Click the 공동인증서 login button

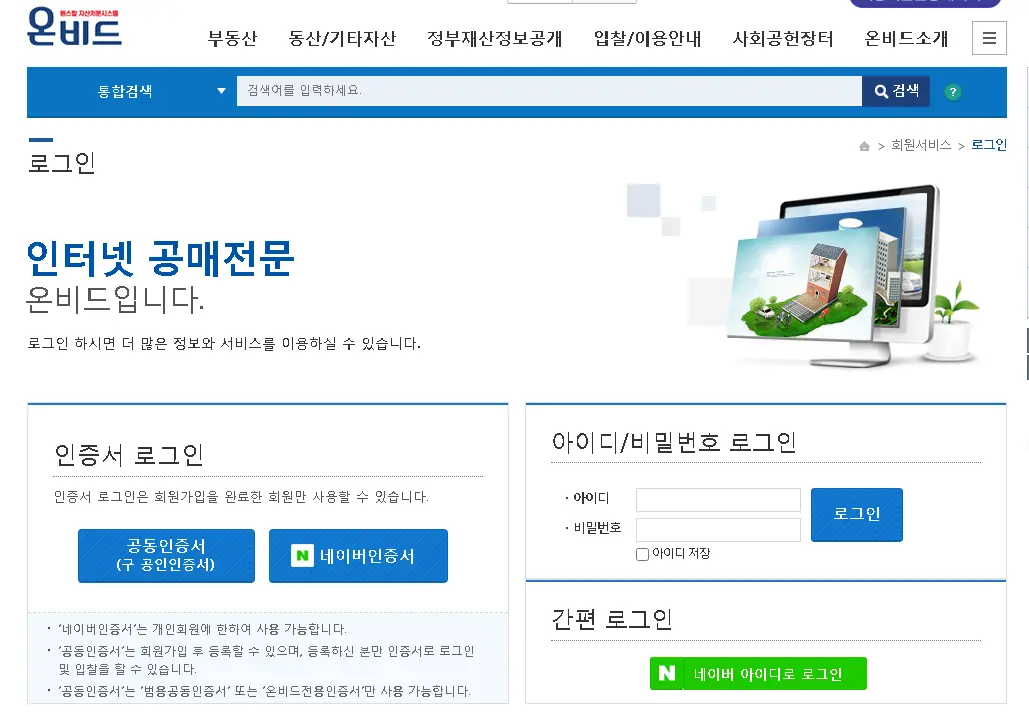coord(166,555)
